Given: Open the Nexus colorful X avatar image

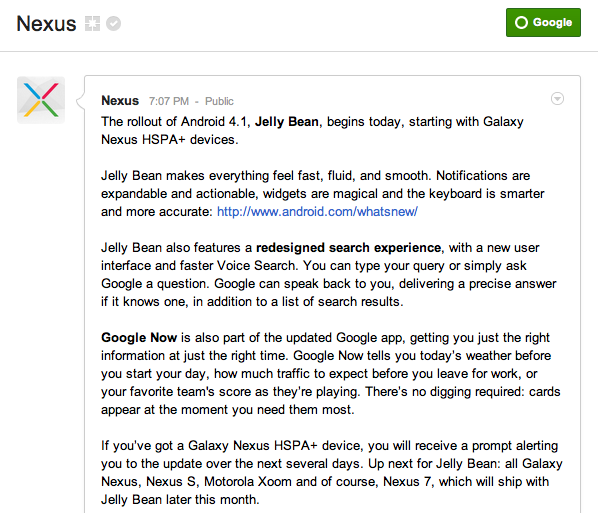Looking at the screenshot, I should click(41, 100).
